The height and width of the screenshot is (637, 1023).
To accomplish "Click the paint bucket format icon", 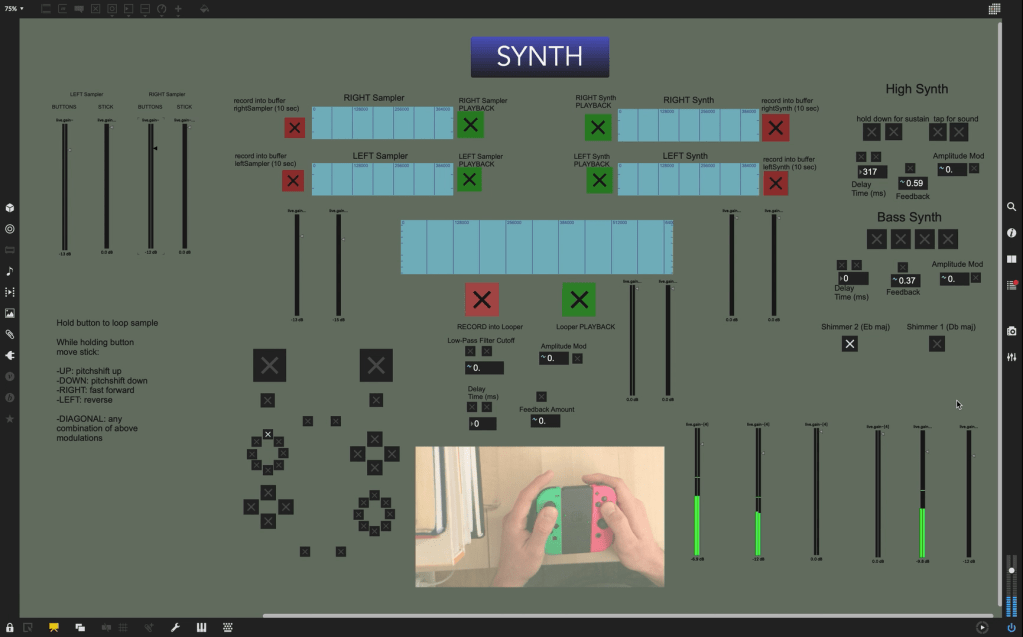I will coord(204,9).
